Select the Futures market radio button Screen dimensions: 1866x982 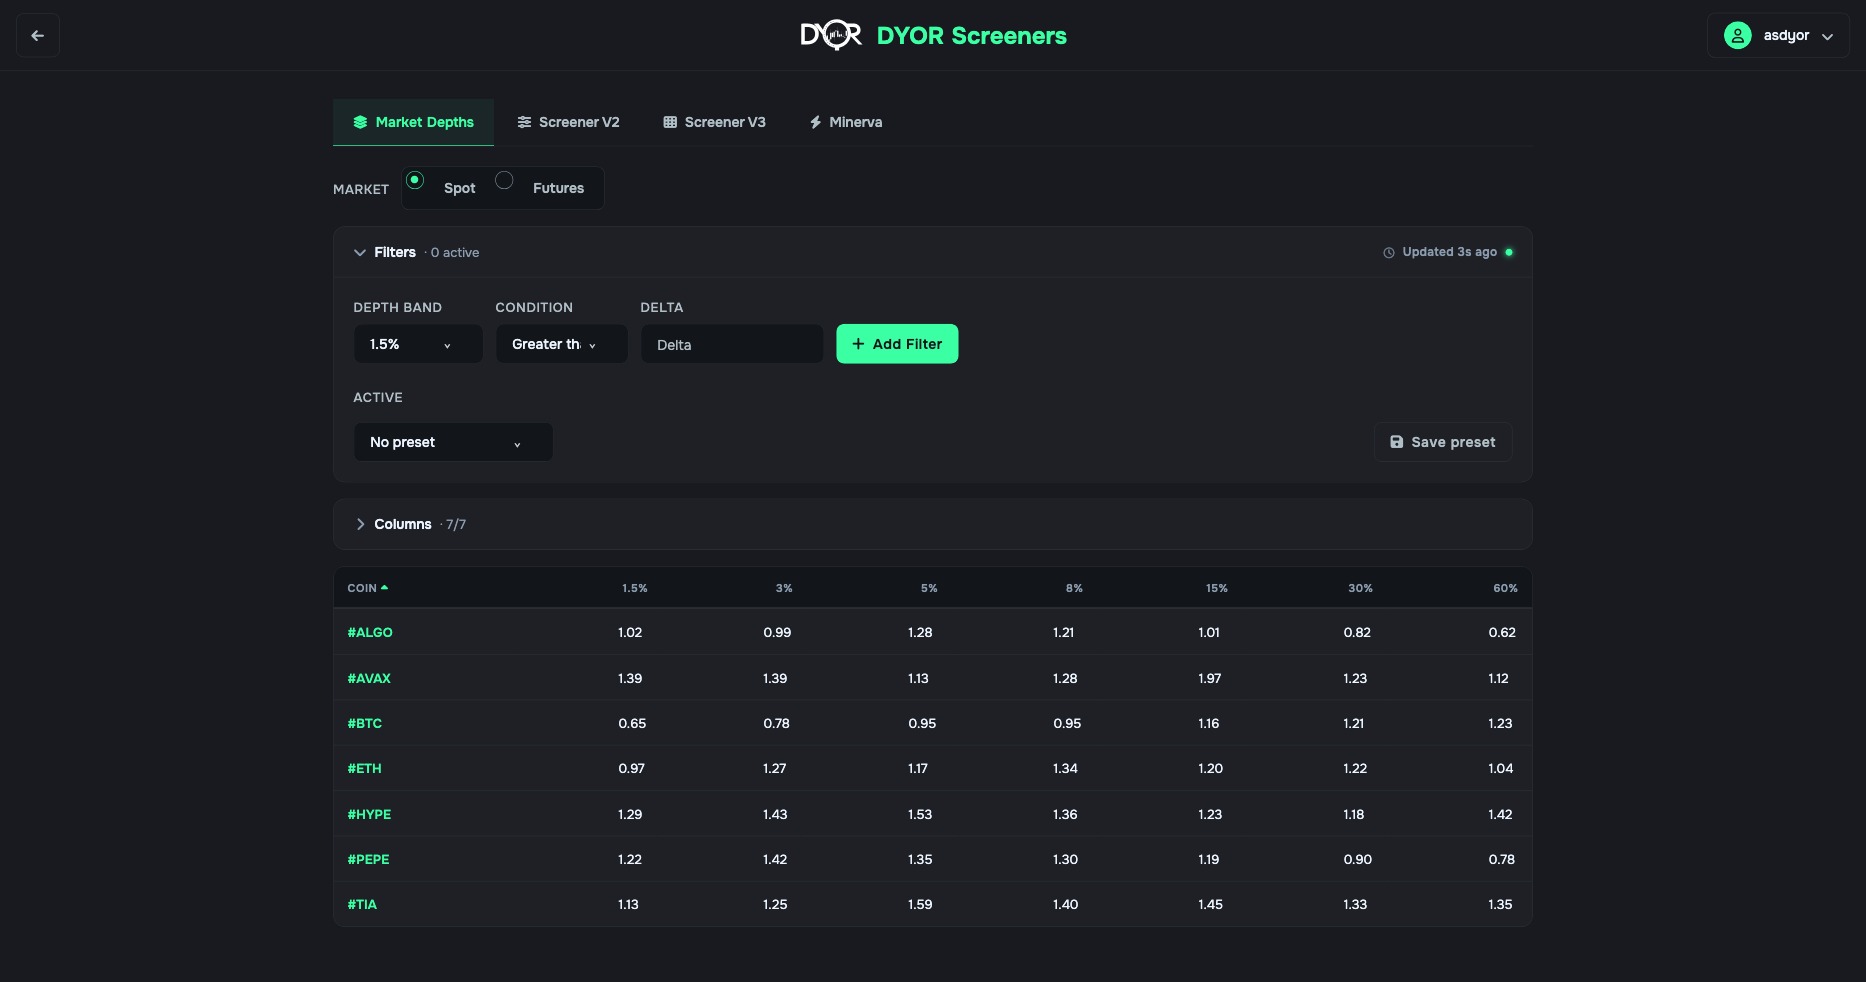point(504,180)
